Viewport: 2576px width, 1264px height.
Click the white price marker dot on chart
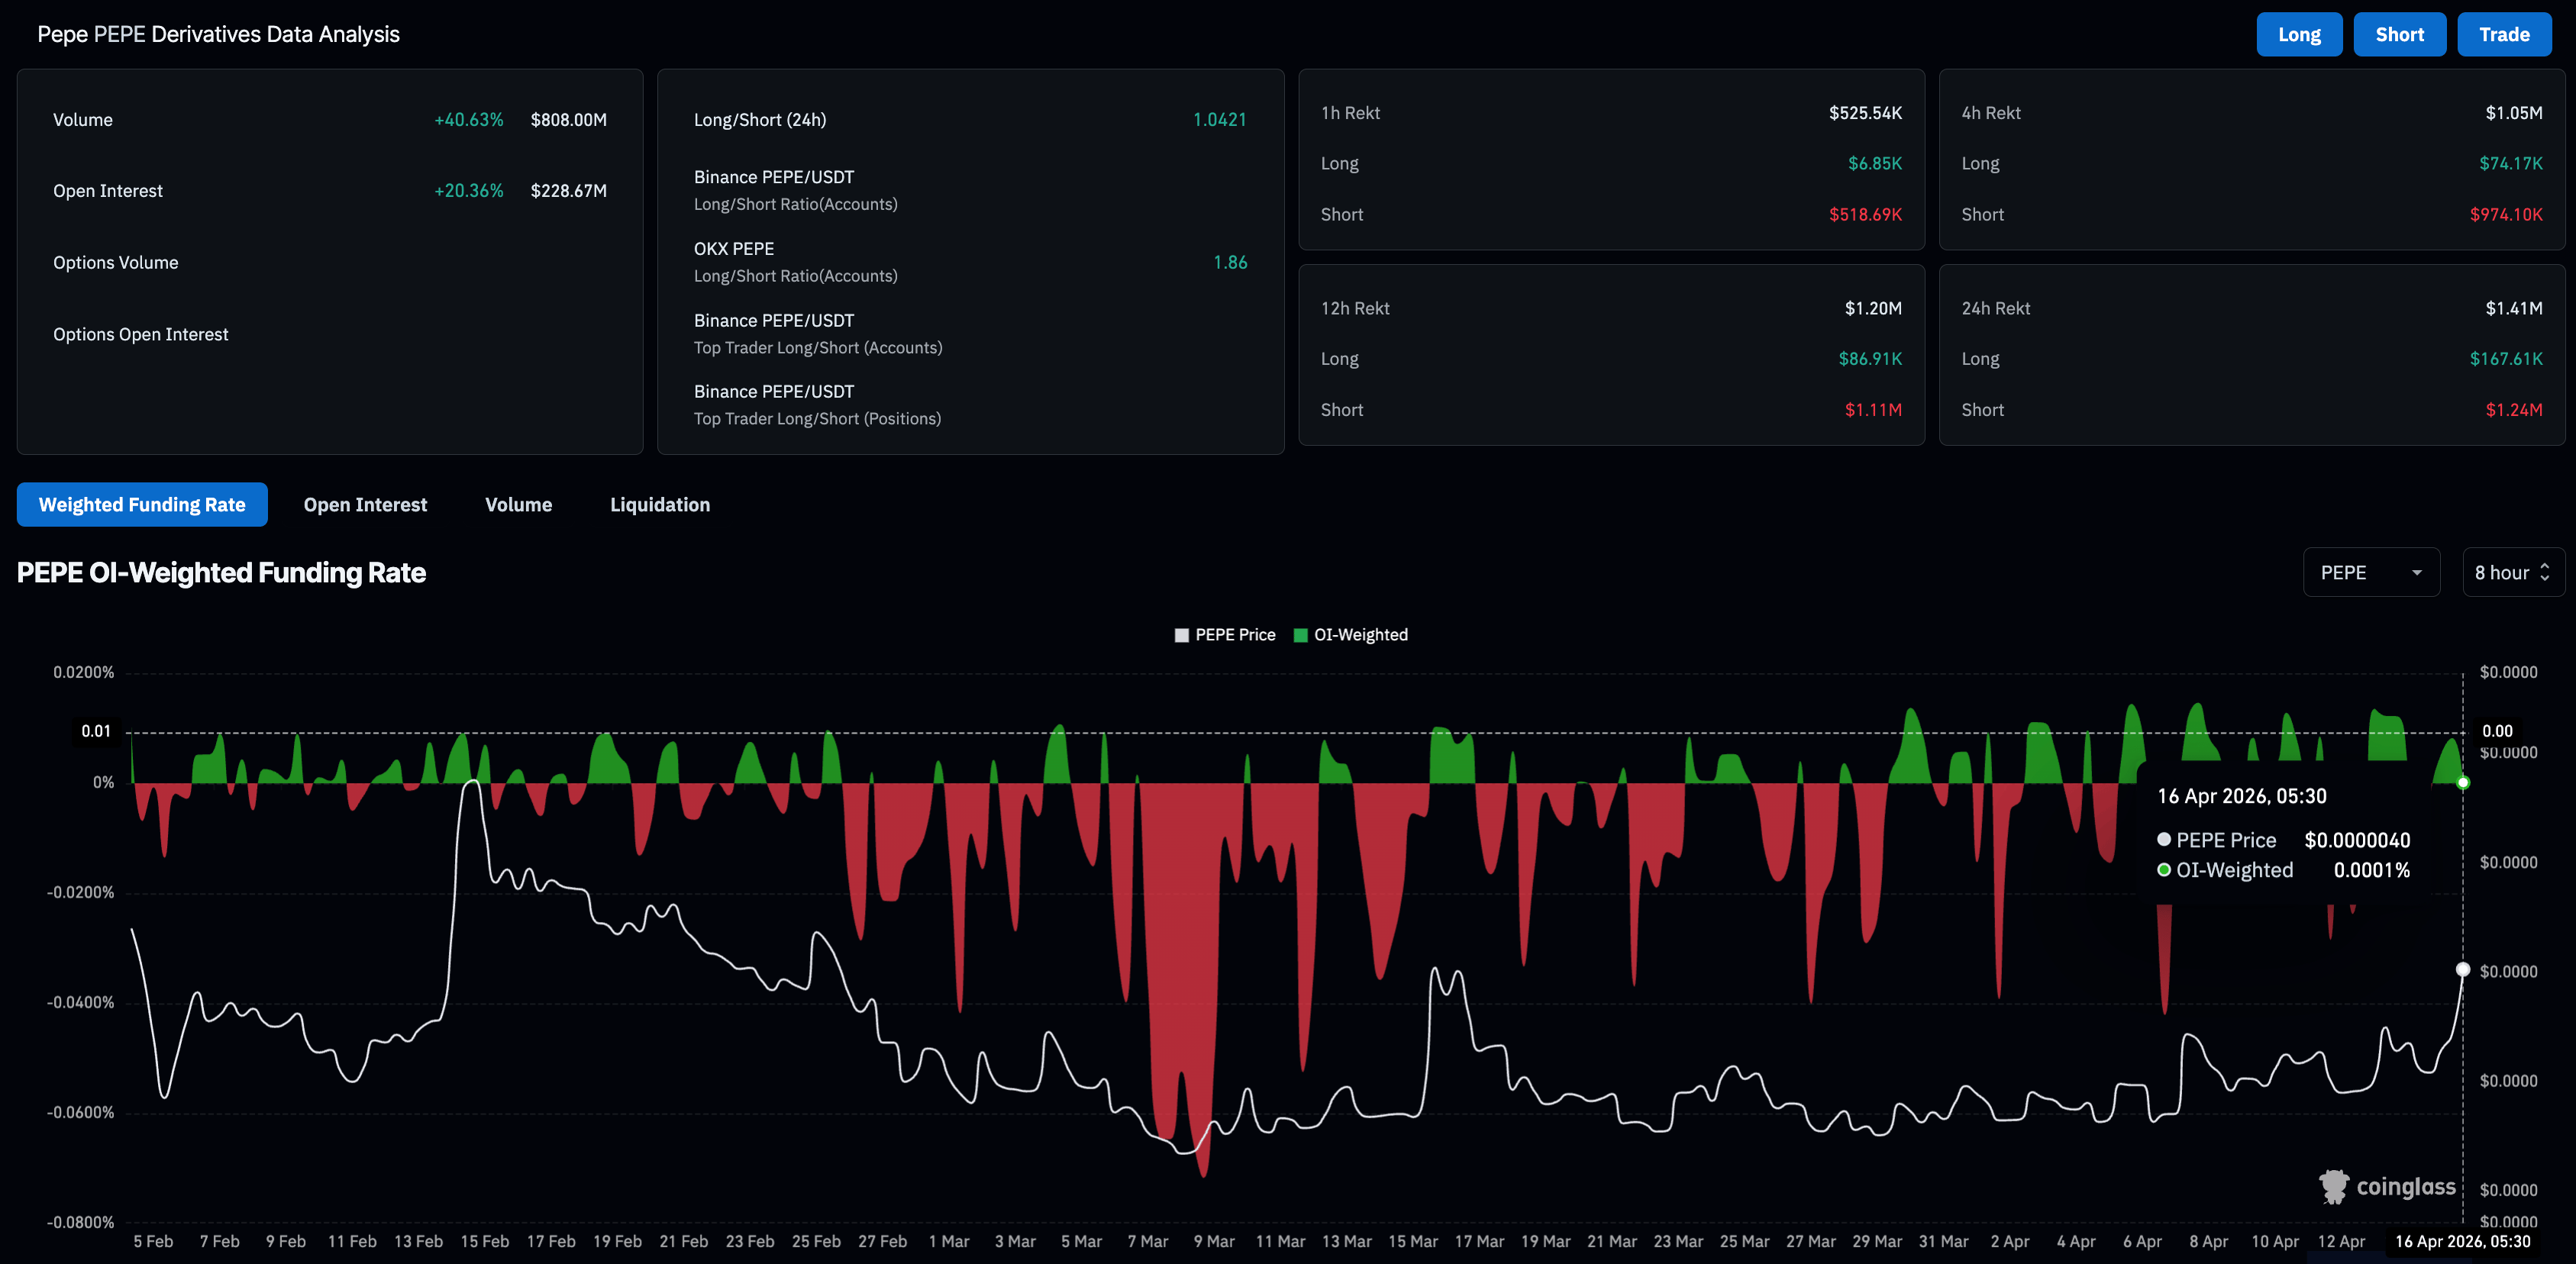pos(2463,969)
